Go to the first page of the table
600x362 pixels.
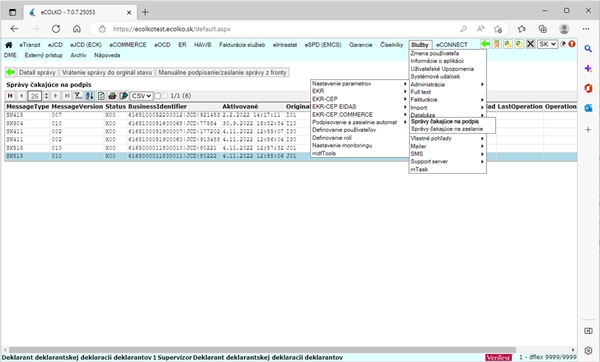point(10,96)
